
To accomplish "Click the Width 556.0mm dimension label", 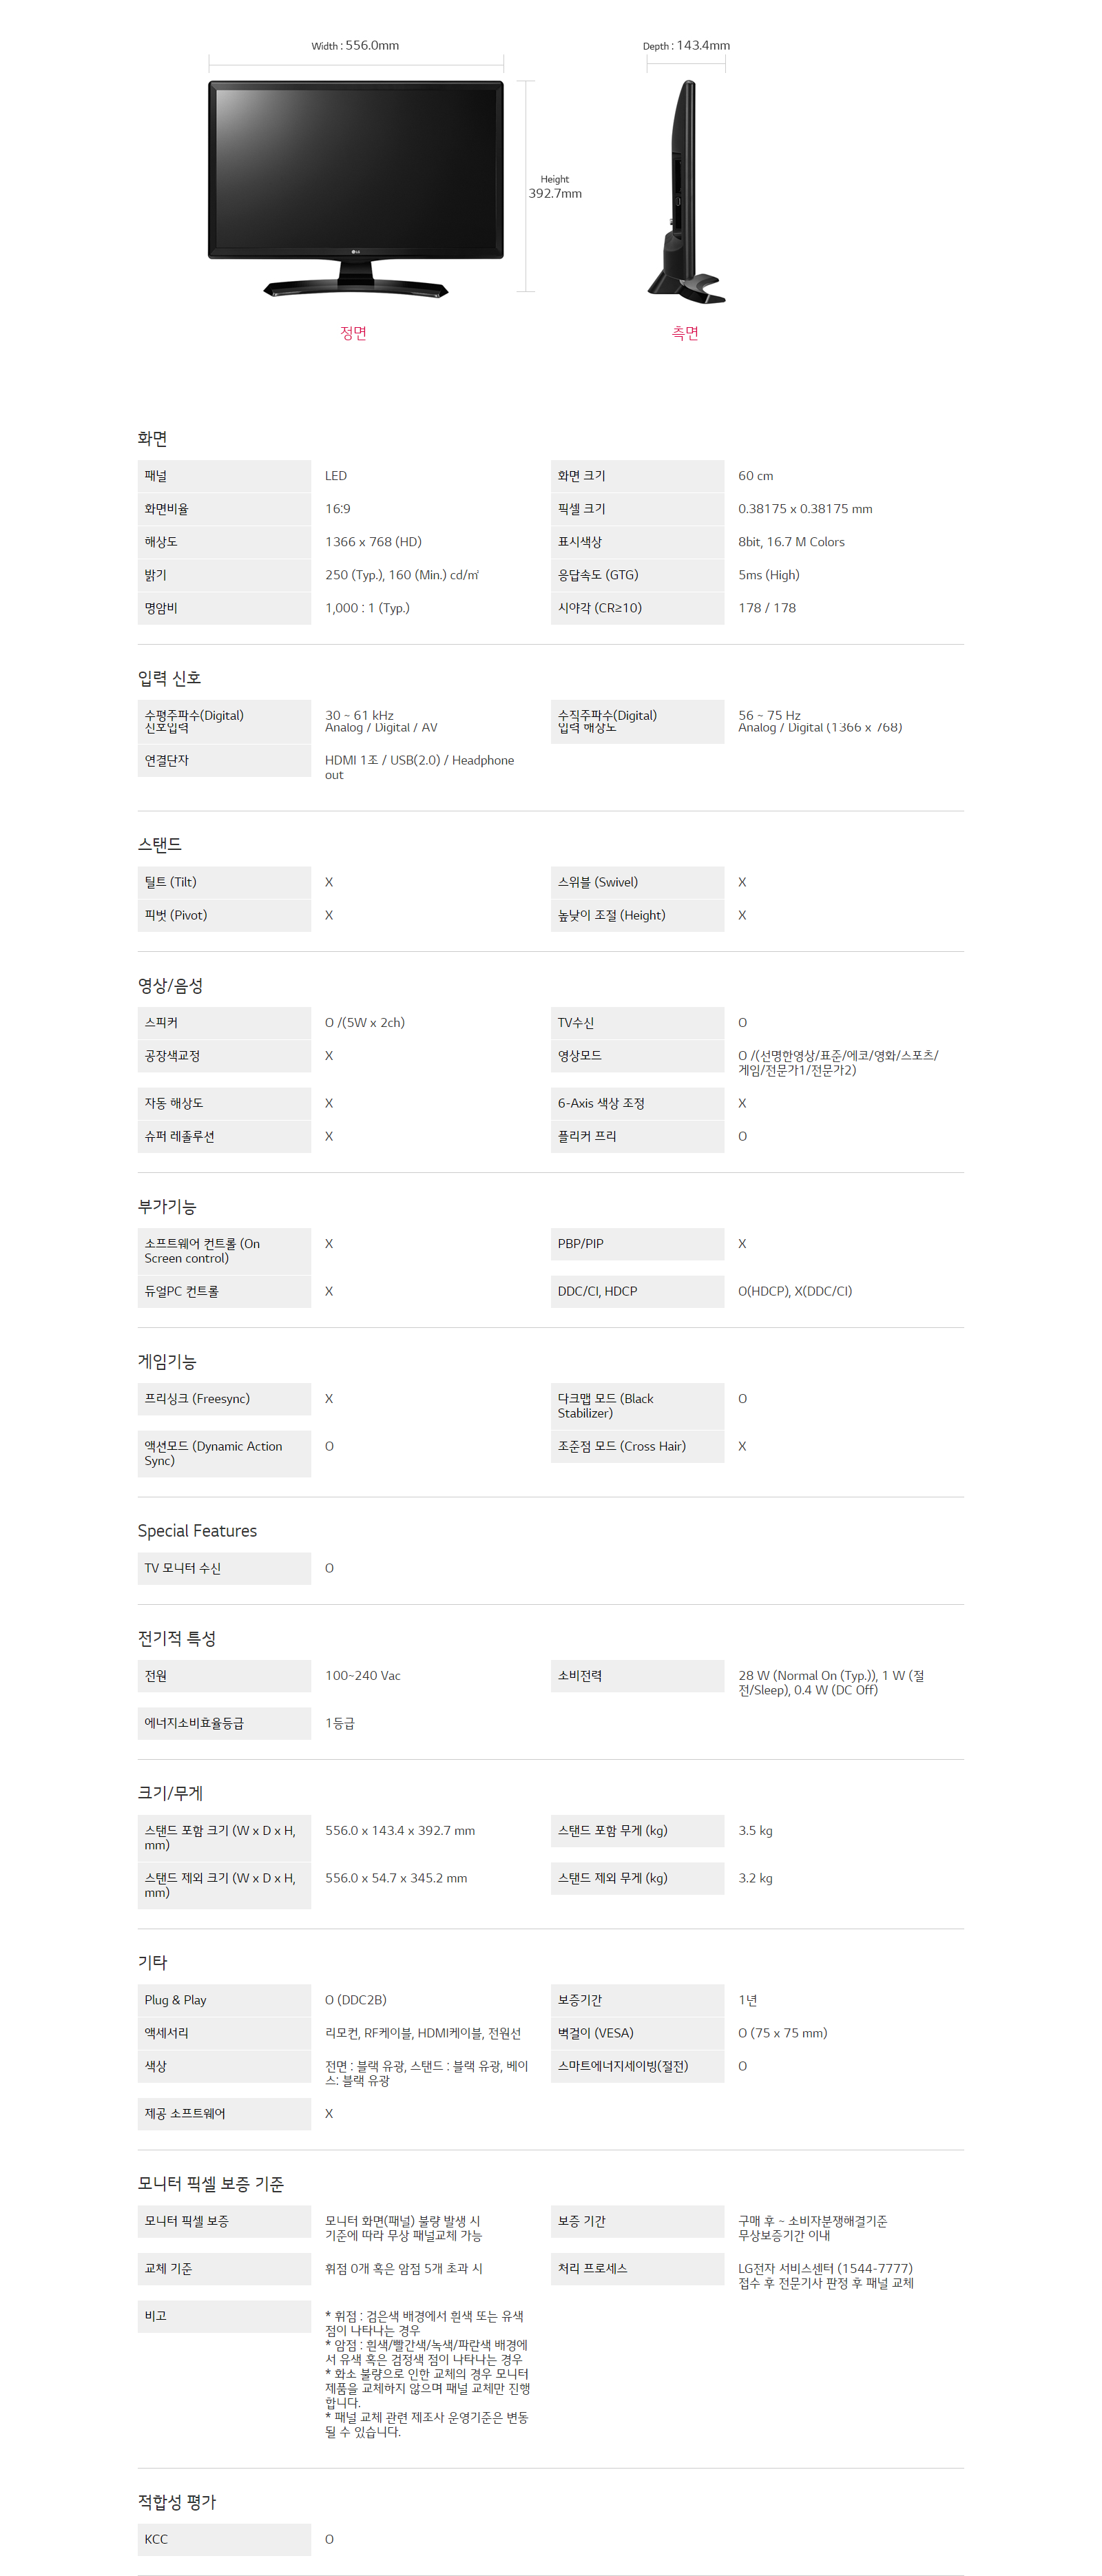I will coord(355,46).
